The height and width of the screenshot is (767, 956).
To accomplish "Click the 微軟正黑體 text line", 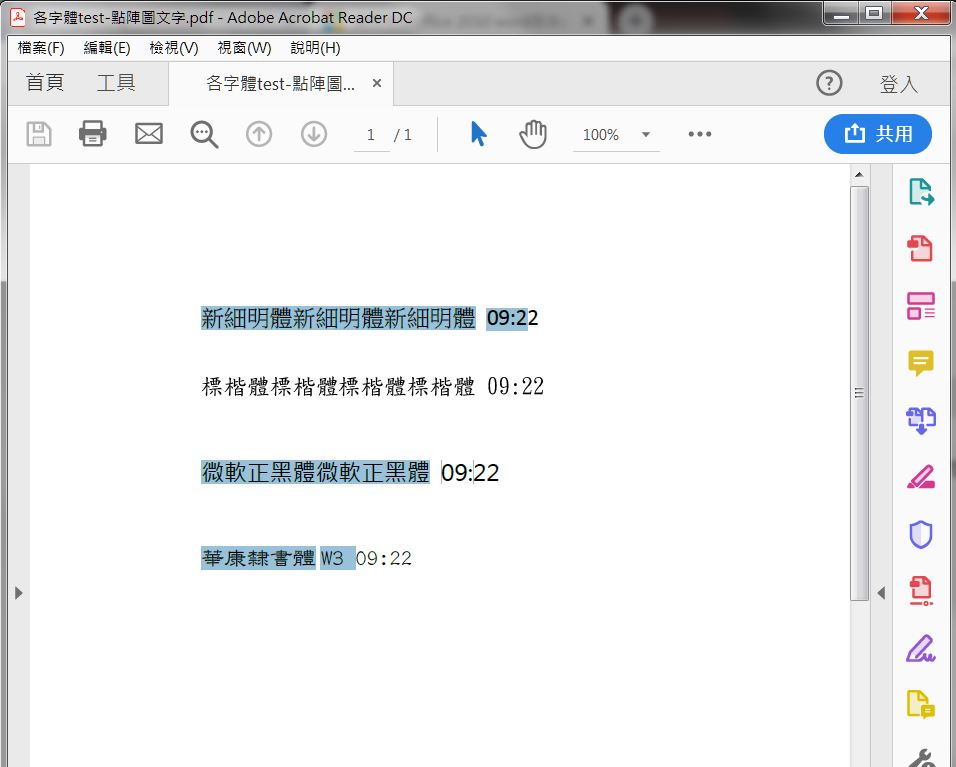I will click(315, 473).
